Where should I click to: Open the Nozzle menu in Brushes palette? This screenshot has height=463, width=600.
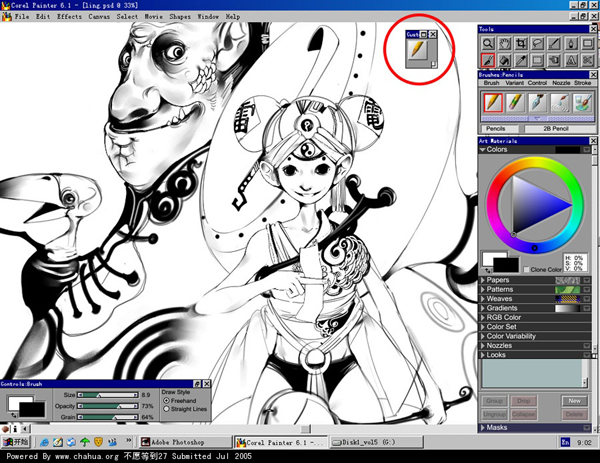(x=561, y=83)
